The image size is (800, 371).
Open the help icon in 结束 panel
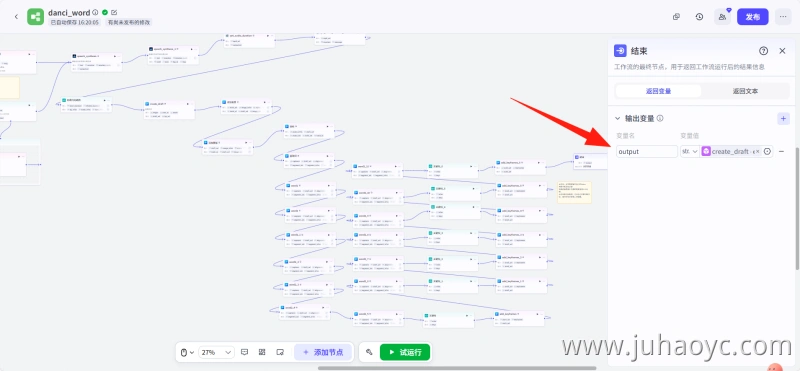tap(763, 51)
